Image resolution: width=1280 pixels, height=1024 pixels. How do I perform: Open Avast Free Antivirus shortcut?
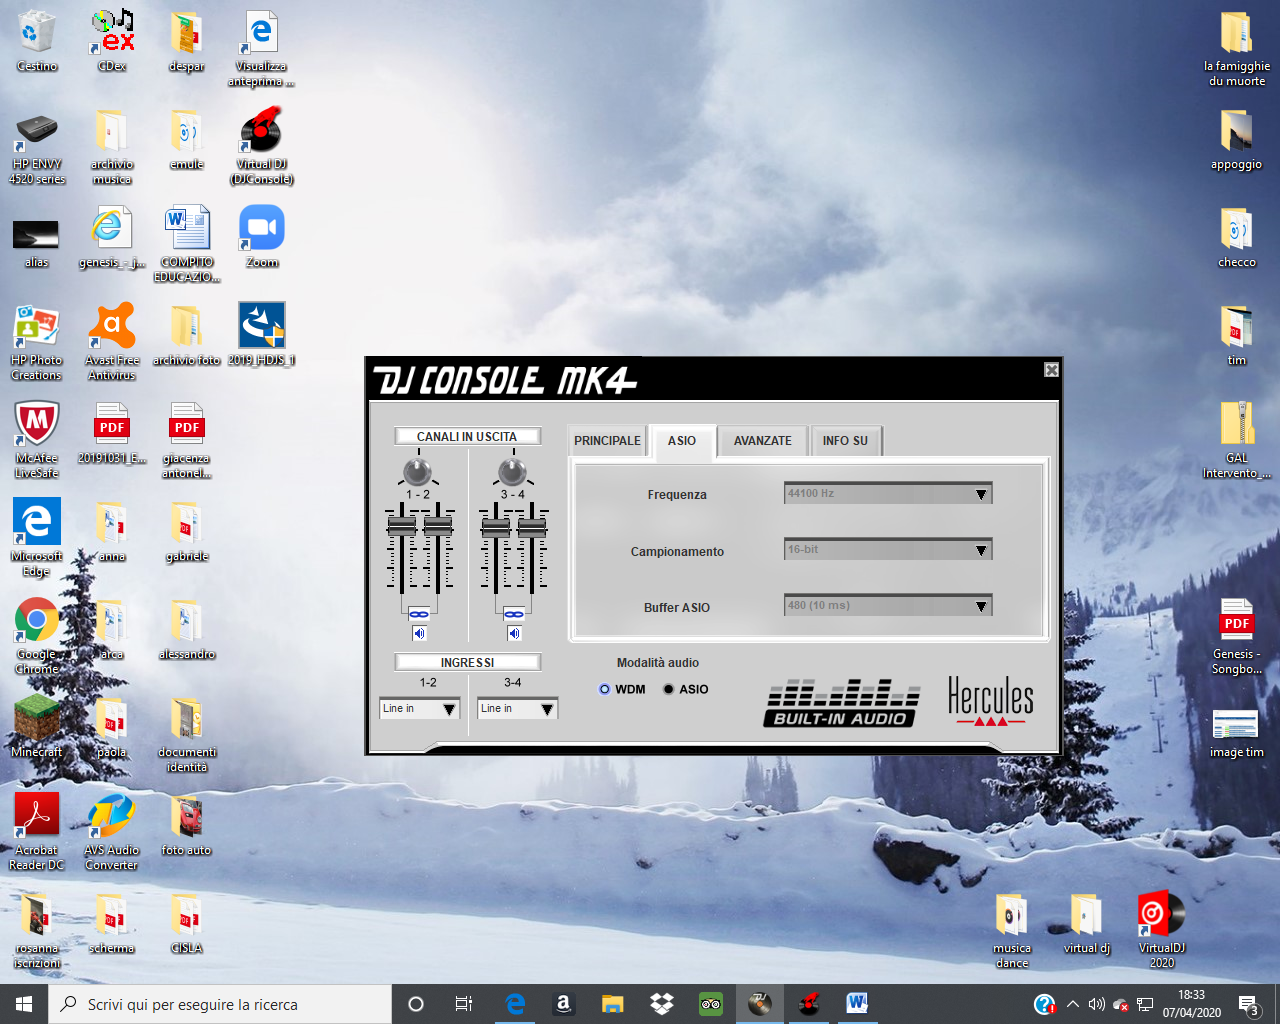pos(112,342)
